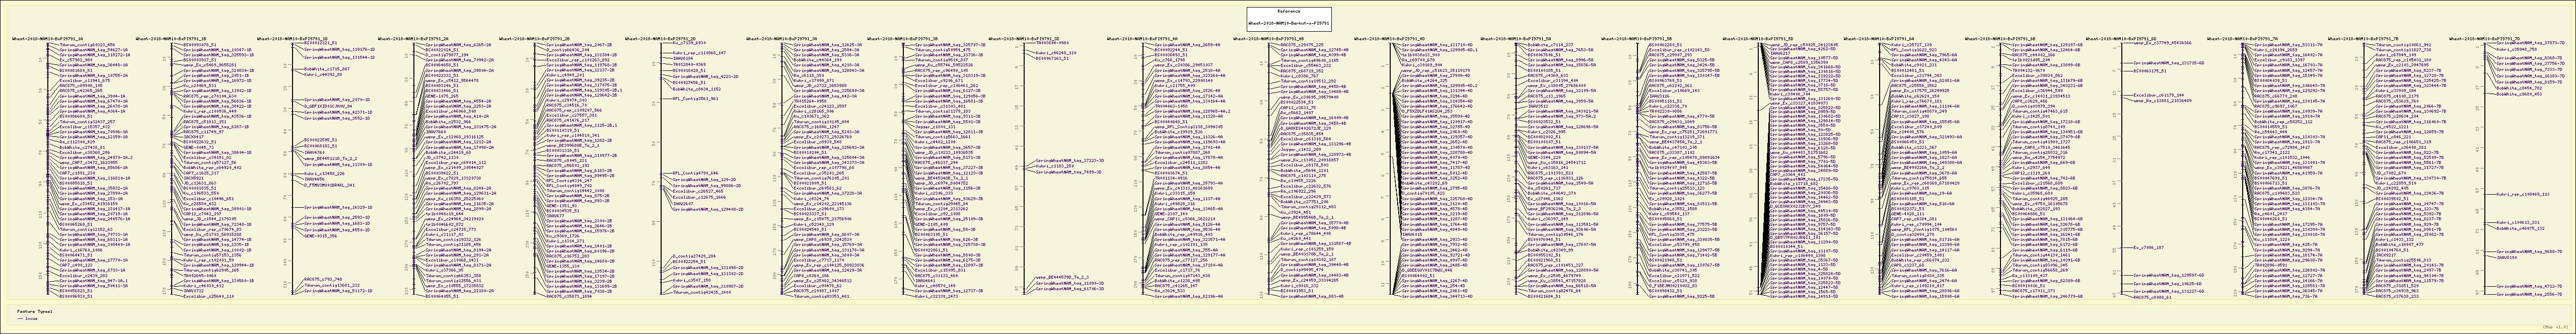
Task: Open marker BS00012321_51 on map 1D
Action: tap(321, 44)
